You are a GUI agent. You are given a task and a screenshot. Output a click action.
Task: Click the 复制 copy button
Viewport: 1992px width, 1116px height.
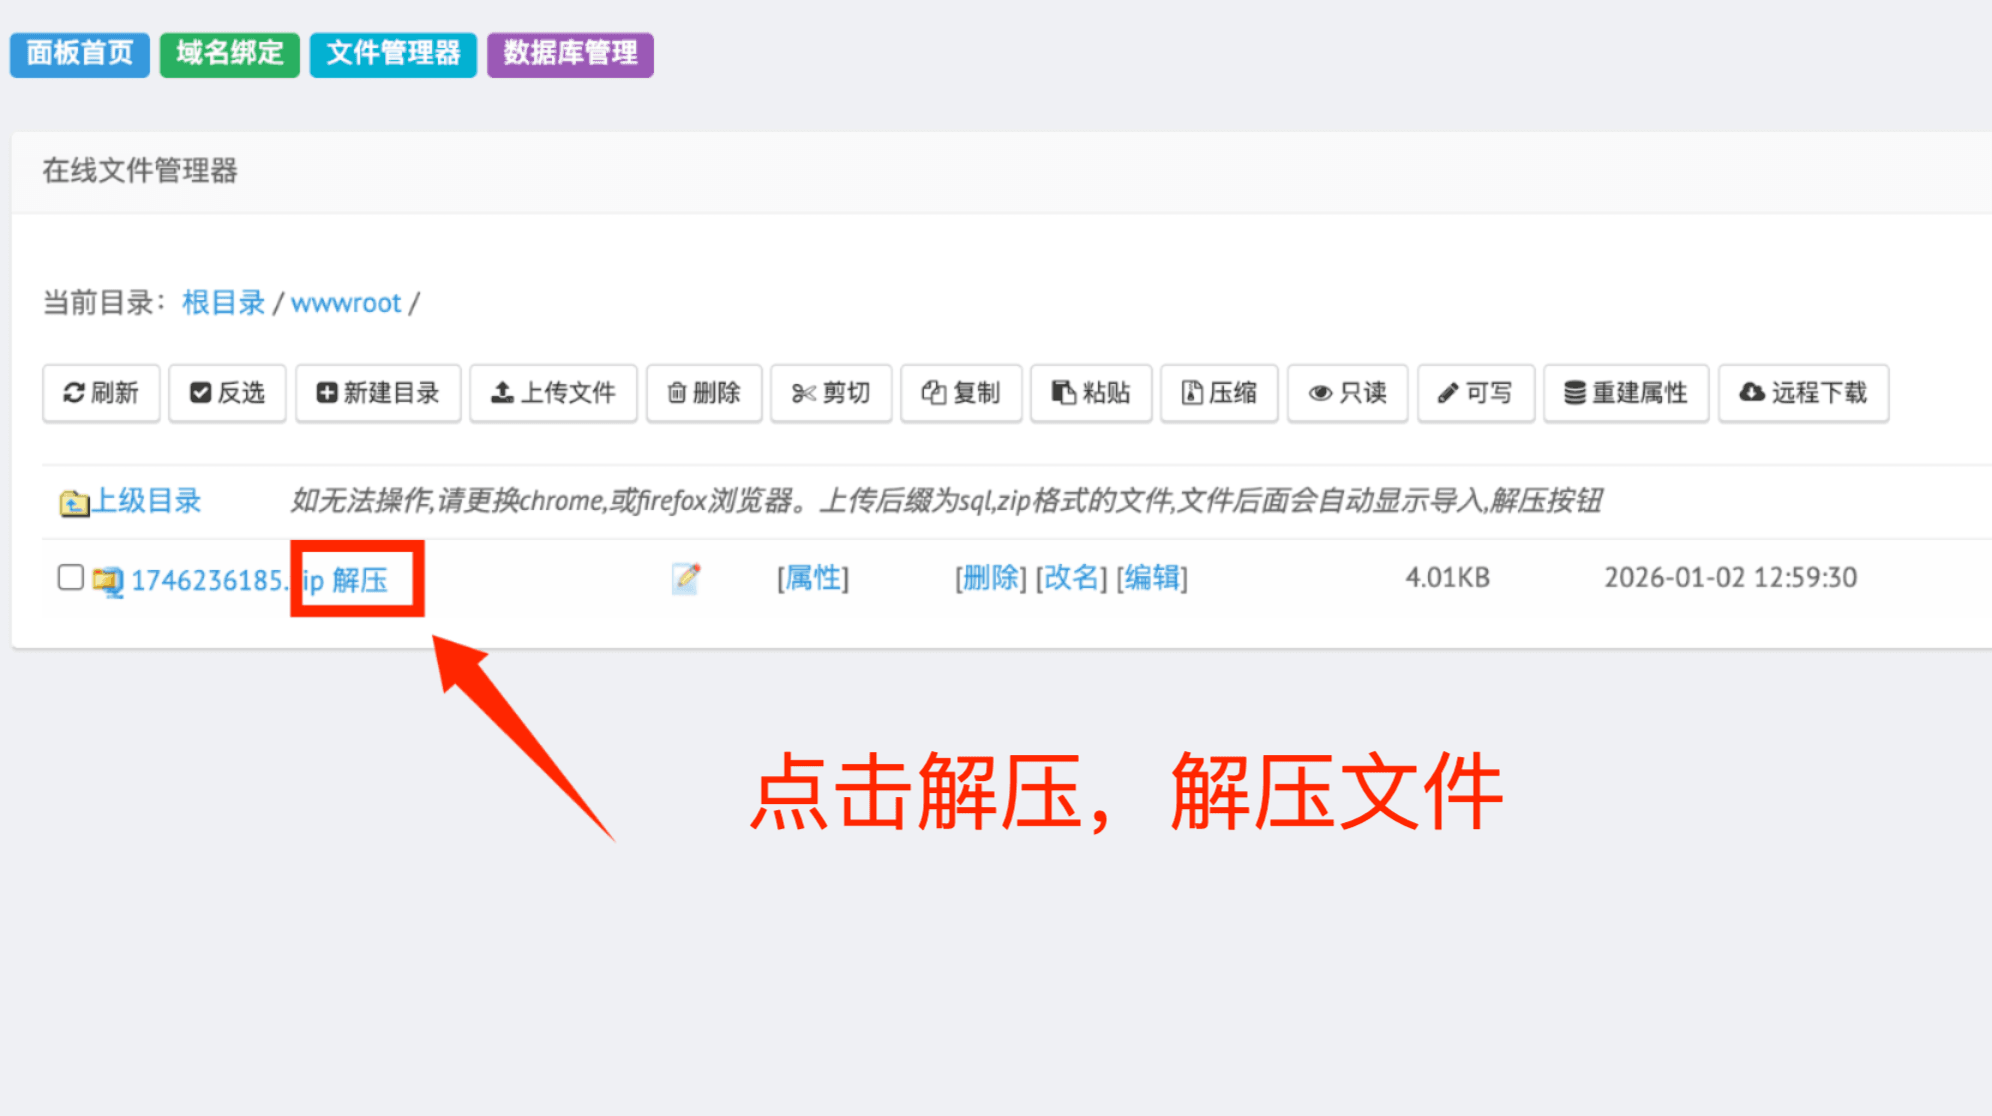coord(961,393)
